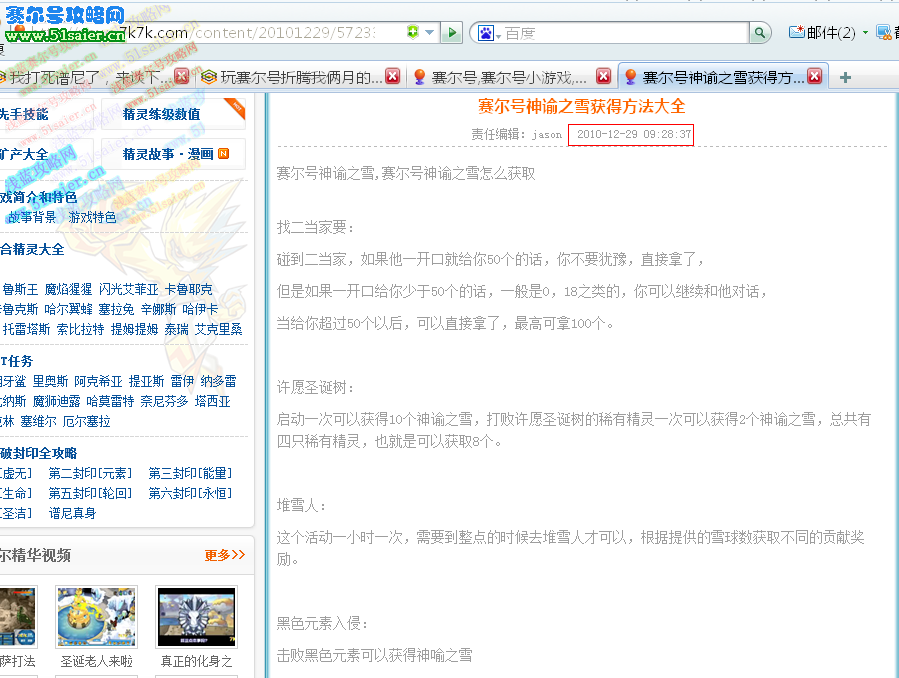Open the 哈伊卡 link
This screenshot has height=678, width=899.
pyautogui.click(x=200, y=309)
